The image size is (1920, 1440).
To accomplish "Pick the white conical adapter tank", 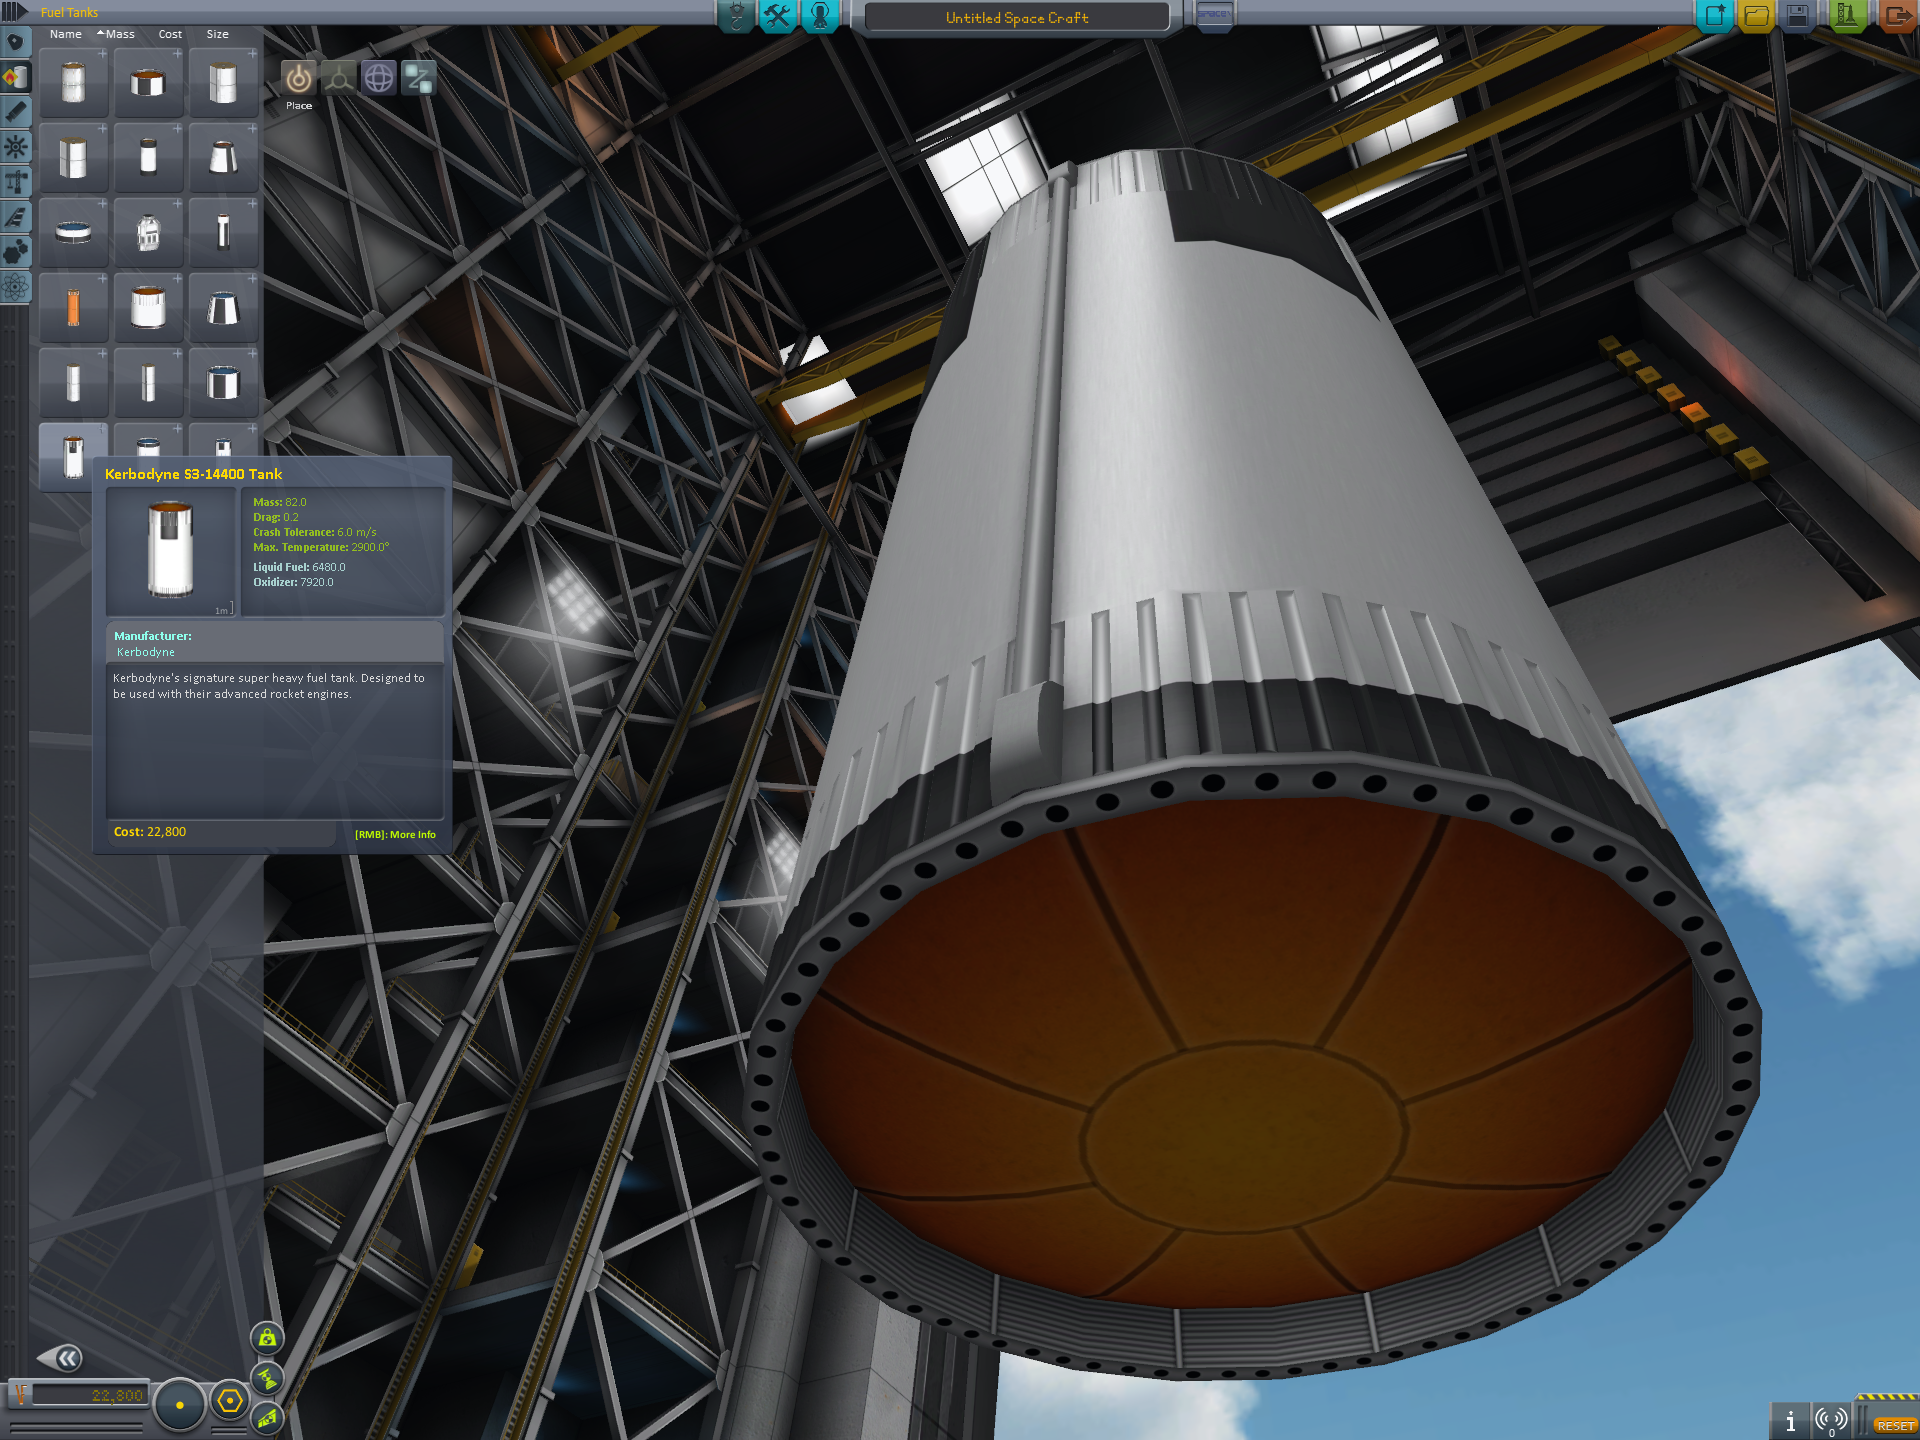I will coord(223,157).
